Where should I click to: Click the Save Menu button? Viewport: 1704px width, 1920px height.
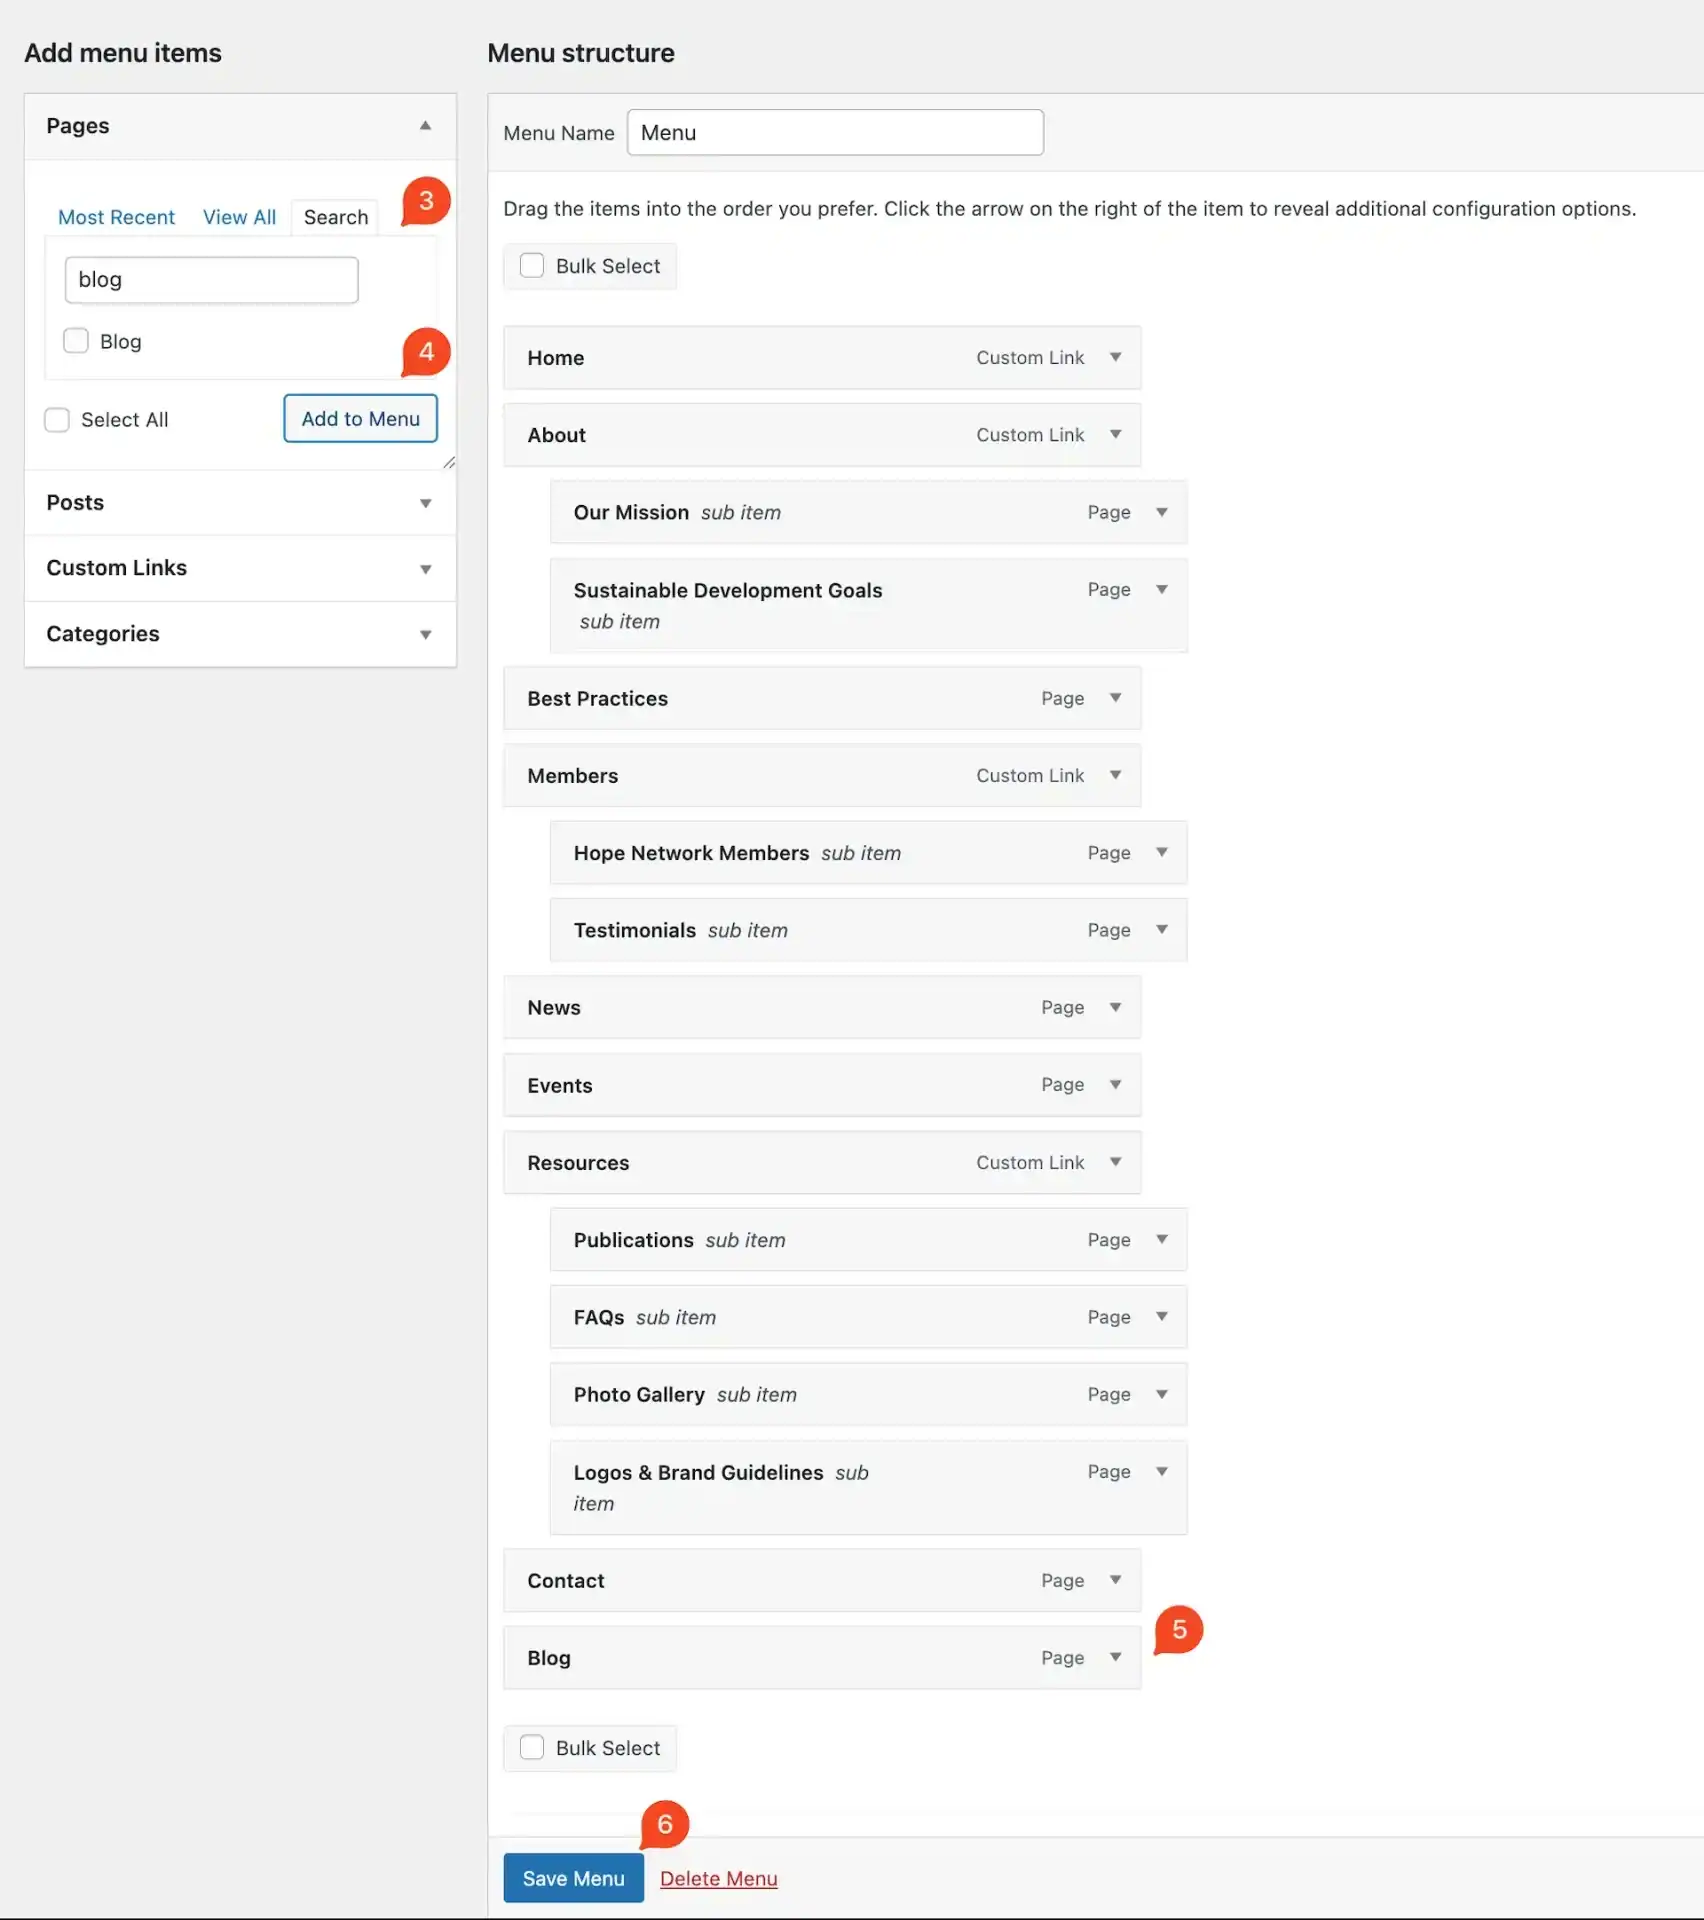(573, 1878)
